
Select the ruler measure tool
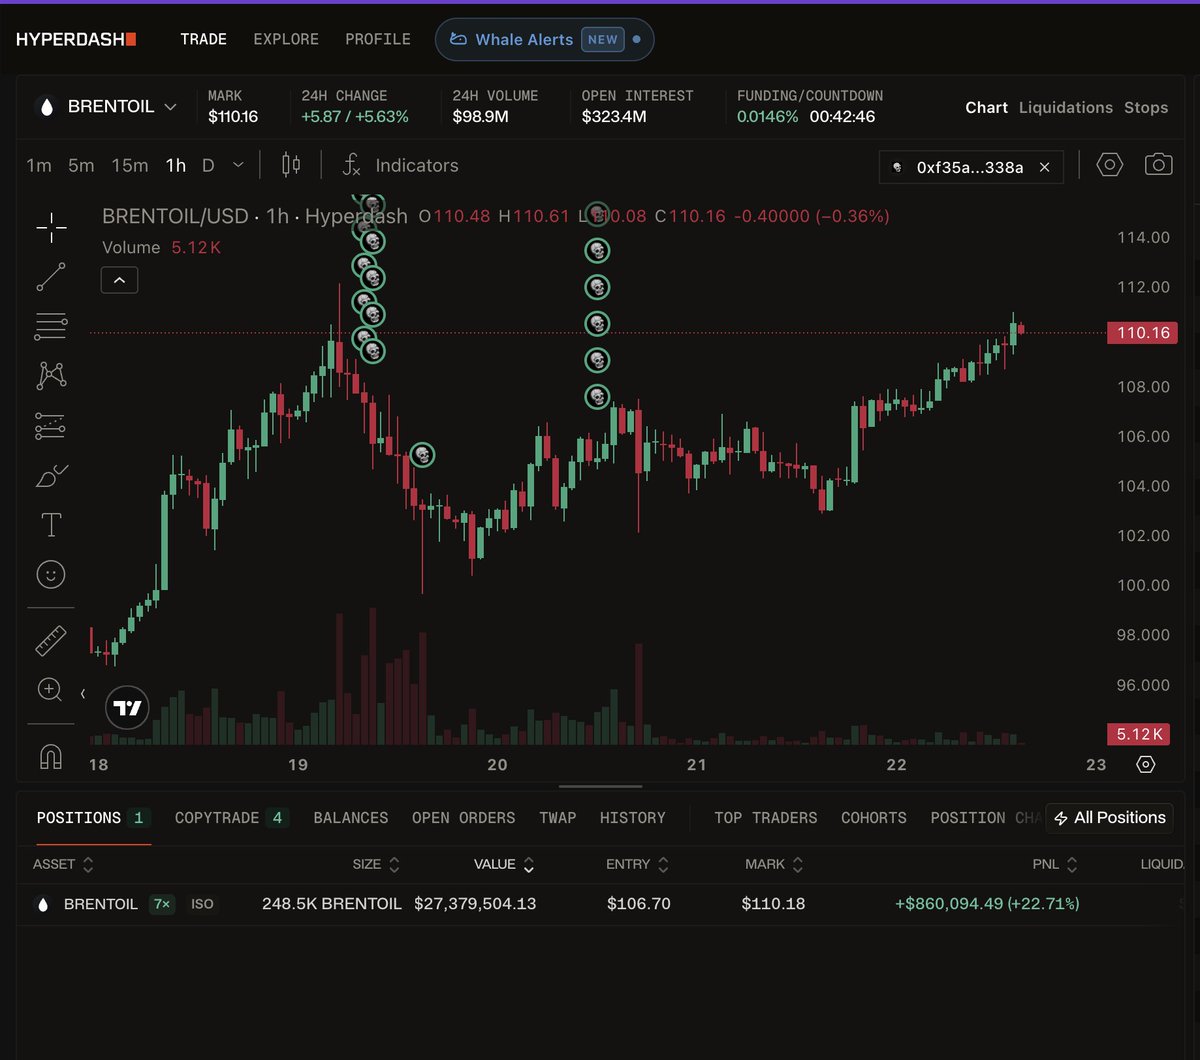click(51, 641)
